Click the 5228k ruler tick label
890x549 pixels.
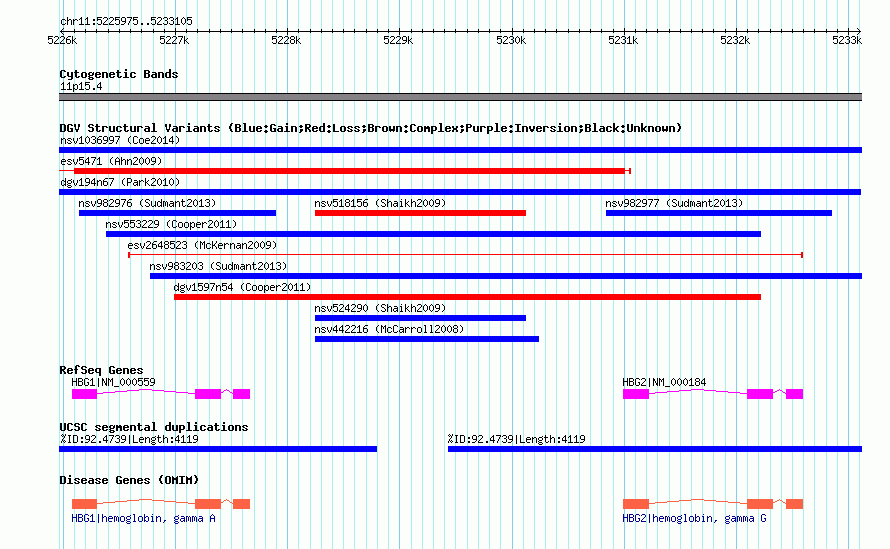point(286,40)
